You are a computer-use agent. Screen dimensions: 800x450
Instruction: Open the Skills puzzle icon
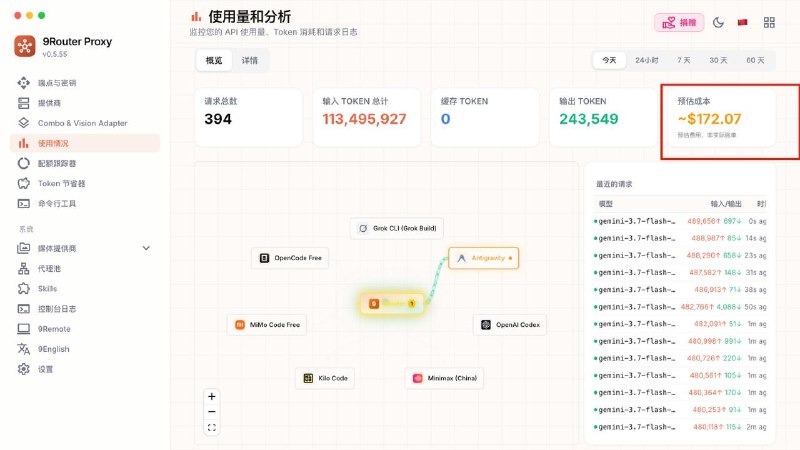pyautogui.click(x=23, y=289)
